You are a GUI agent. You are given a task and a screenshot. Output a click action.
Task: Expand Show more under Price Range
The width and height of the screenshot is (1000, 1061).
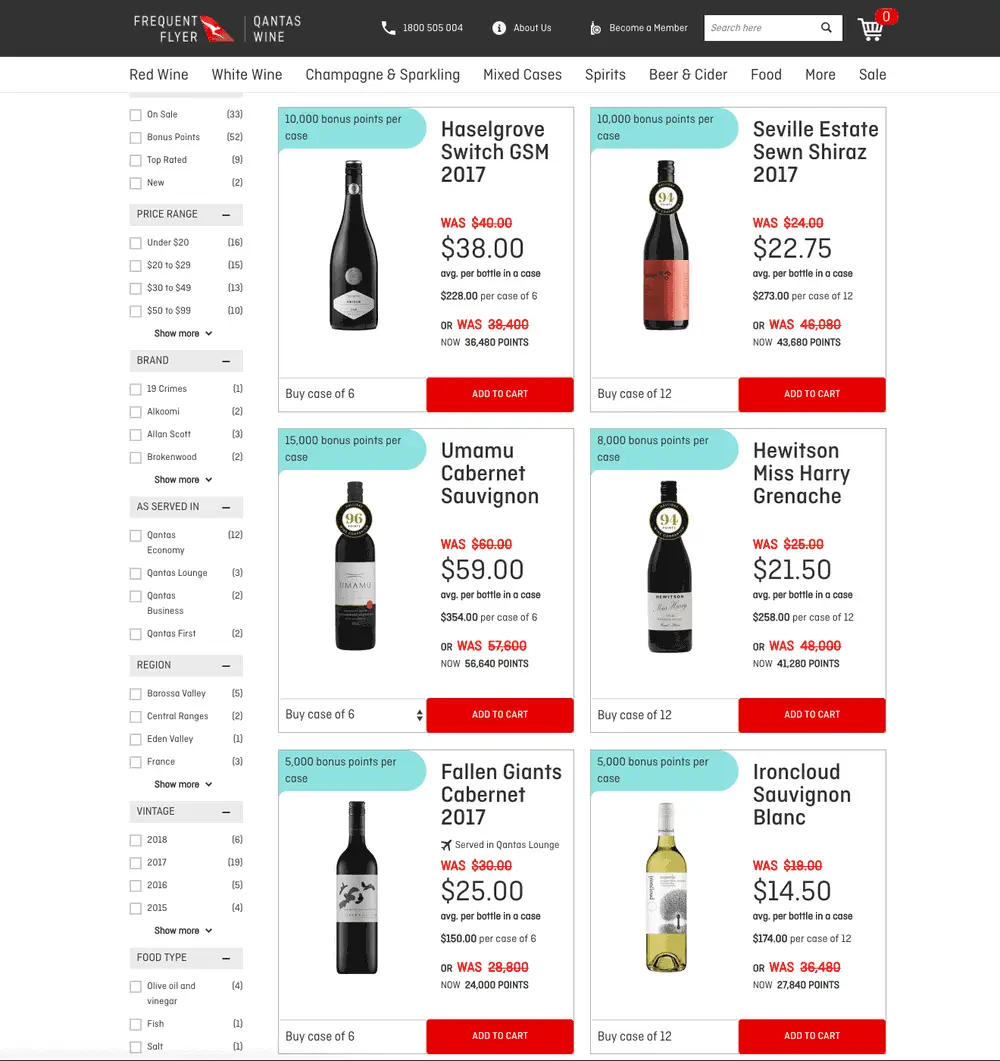point(183,334)
